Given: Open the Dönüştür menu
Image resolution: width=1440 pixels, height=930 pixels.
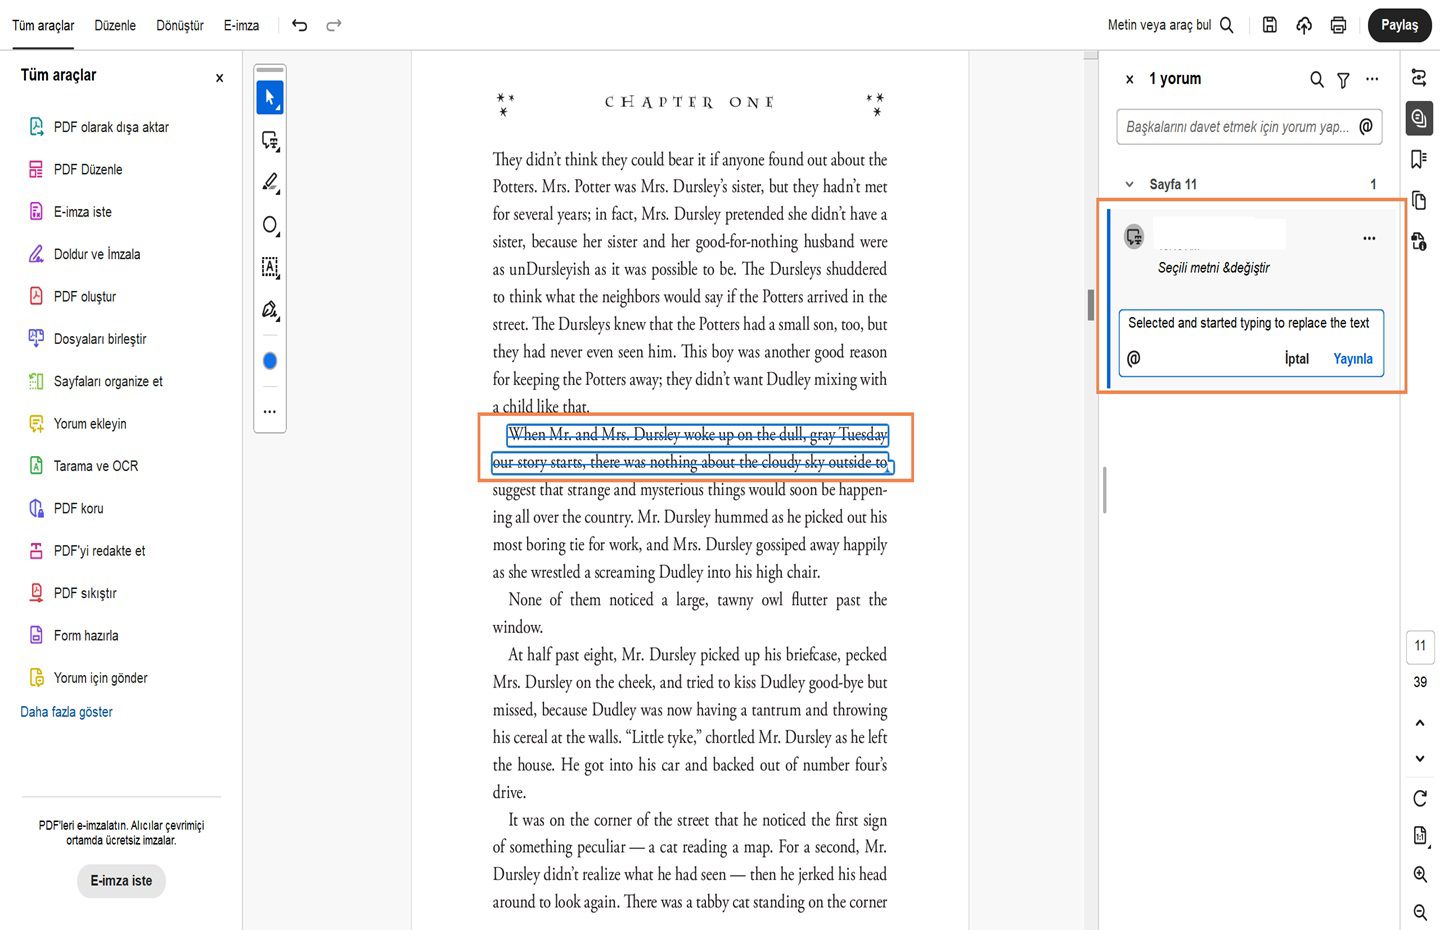Looking at the screenshot, I should (x=180, y=25).
